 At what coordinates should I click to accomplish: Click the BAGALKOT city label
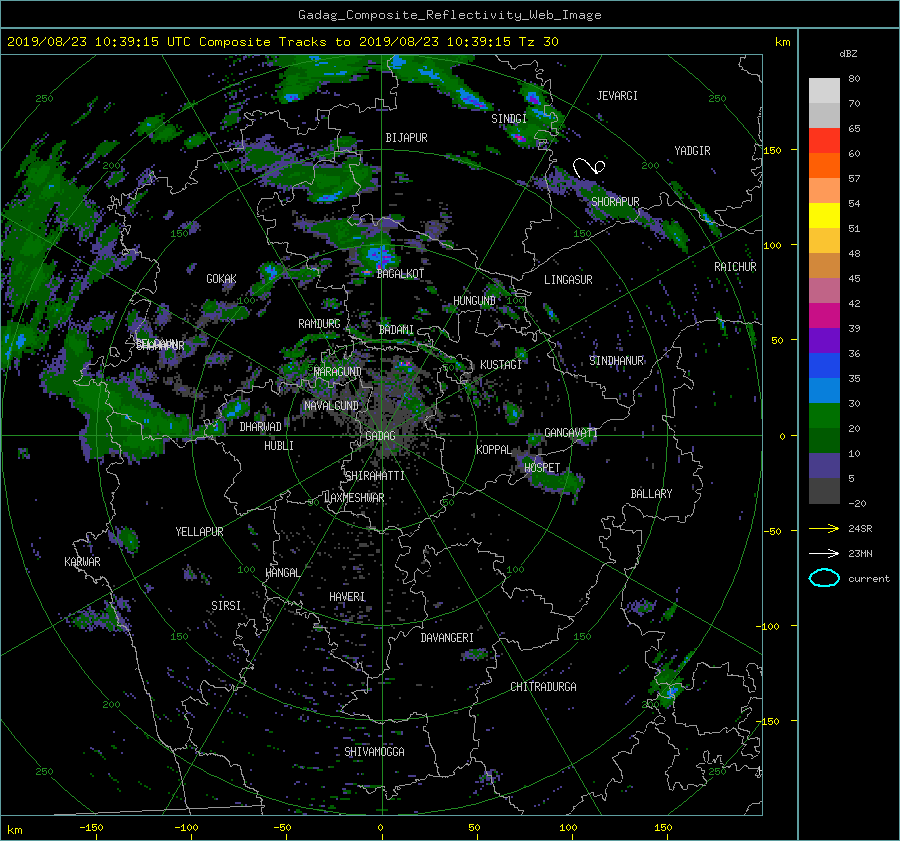(400, 274)
